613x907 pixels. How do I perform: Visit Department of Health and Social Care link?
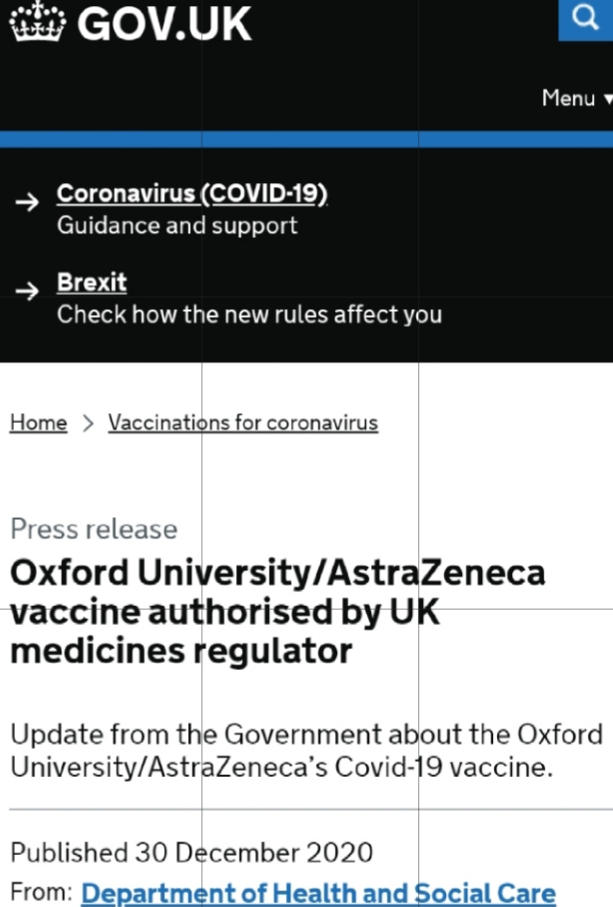pyautogui.click(x=318, y=893)
